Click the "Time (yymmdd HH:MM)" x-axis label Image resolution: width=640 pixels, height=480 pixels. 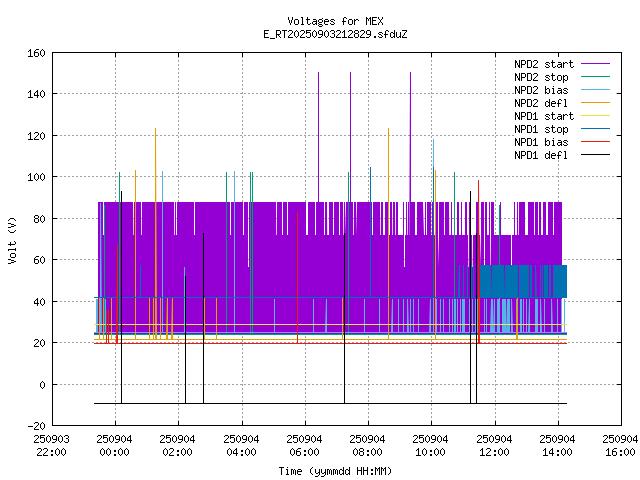point(335,471)
